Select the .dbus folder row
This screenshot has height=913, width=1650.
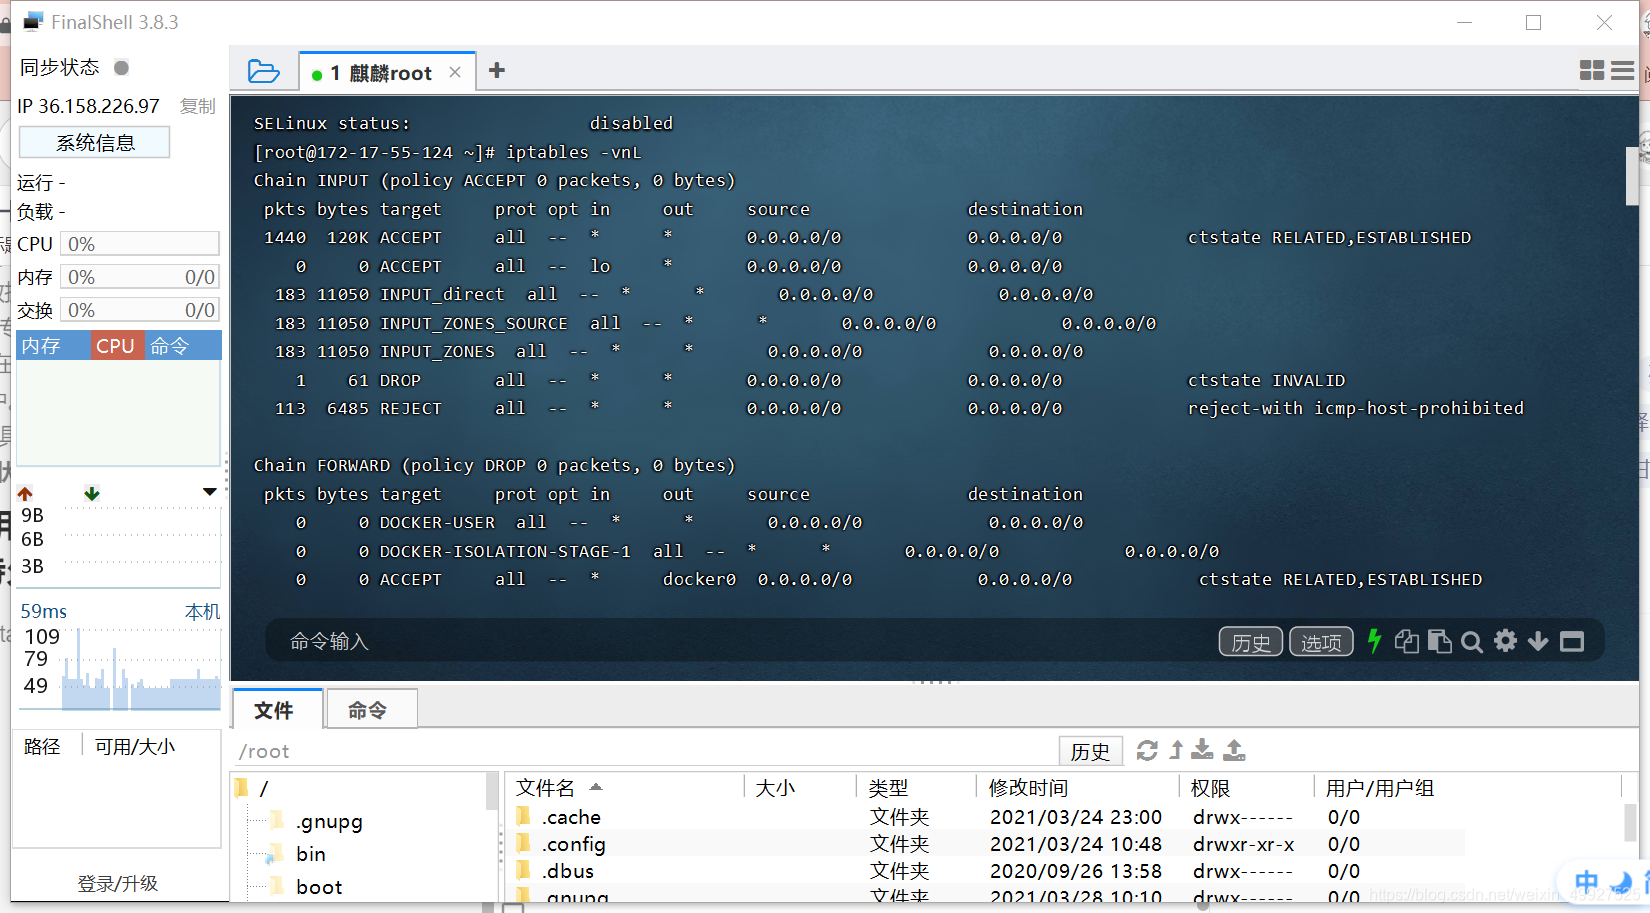tap(985, 871)
